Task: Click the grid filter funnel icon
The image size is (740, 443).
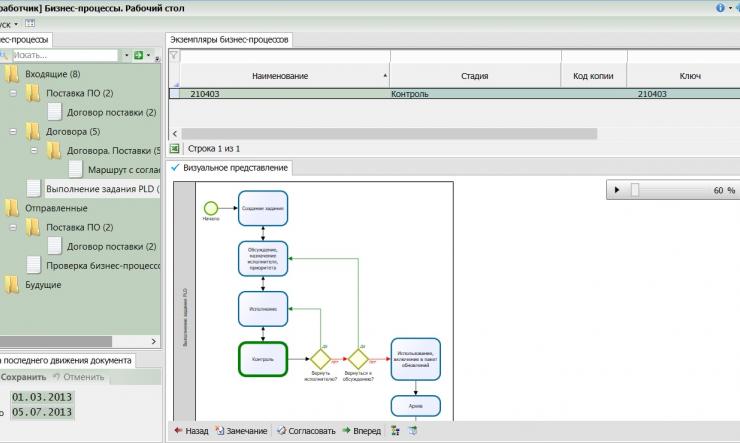Action: 174,56
